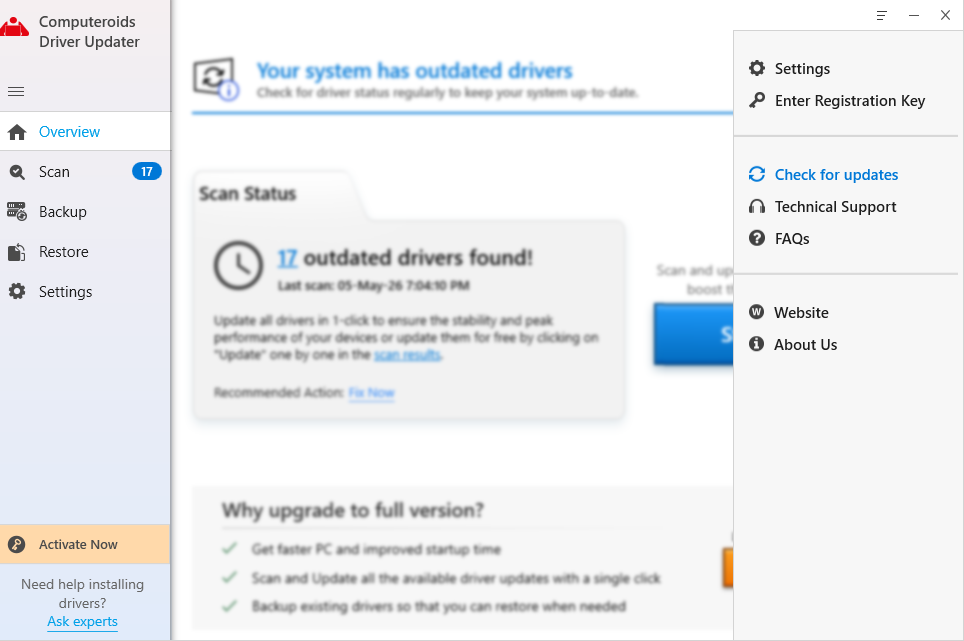964x641 pixels.
Task: Close the Driver Updater window
Action: point(946,15)
